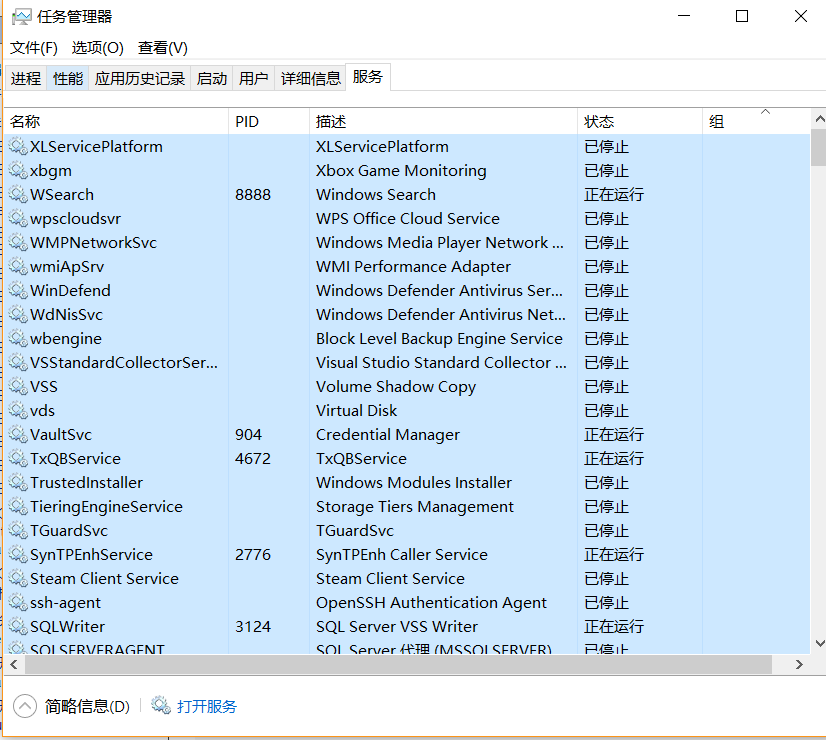Click the gear icon beside SQLWriter
Image resolution: width=826 pixels, height=740 pixels.
(x=18, y=626)
